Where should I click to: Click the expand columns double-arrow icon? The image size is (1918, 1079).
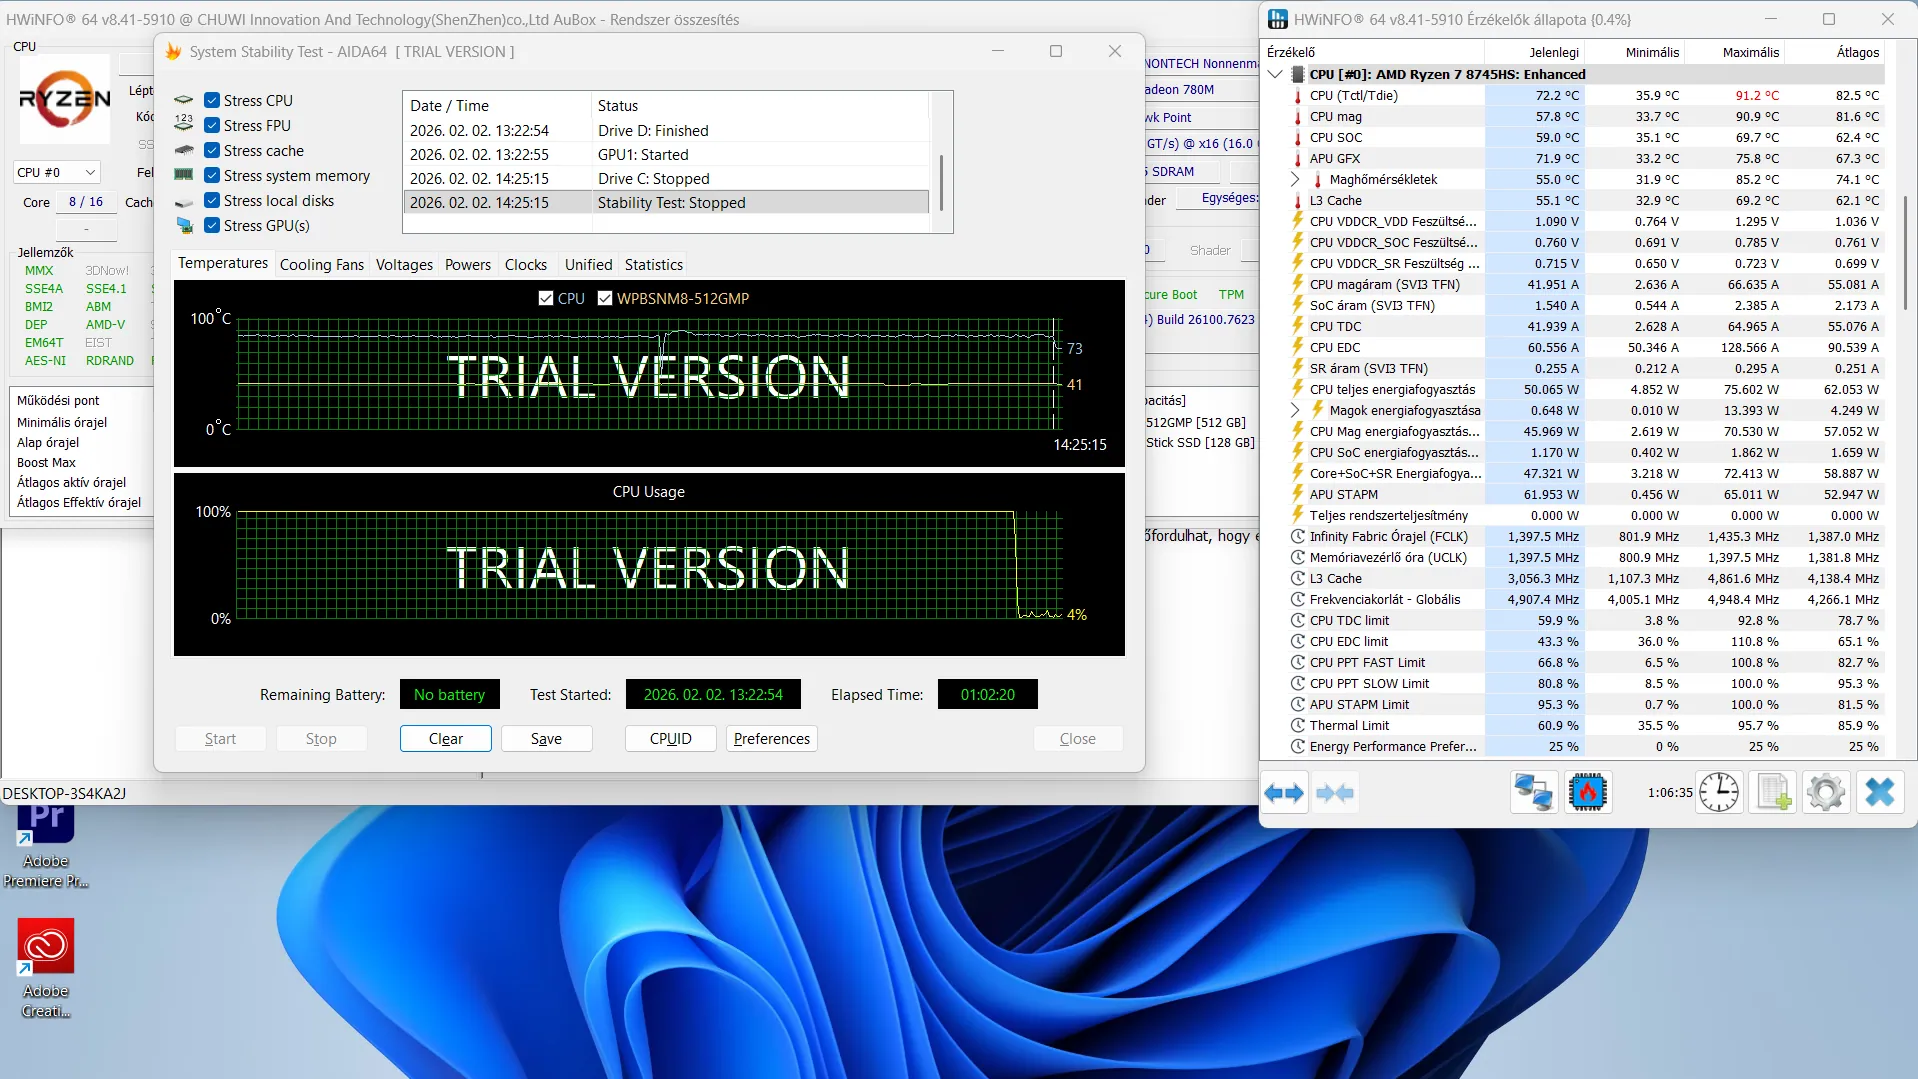click(x=1284, y=793)
